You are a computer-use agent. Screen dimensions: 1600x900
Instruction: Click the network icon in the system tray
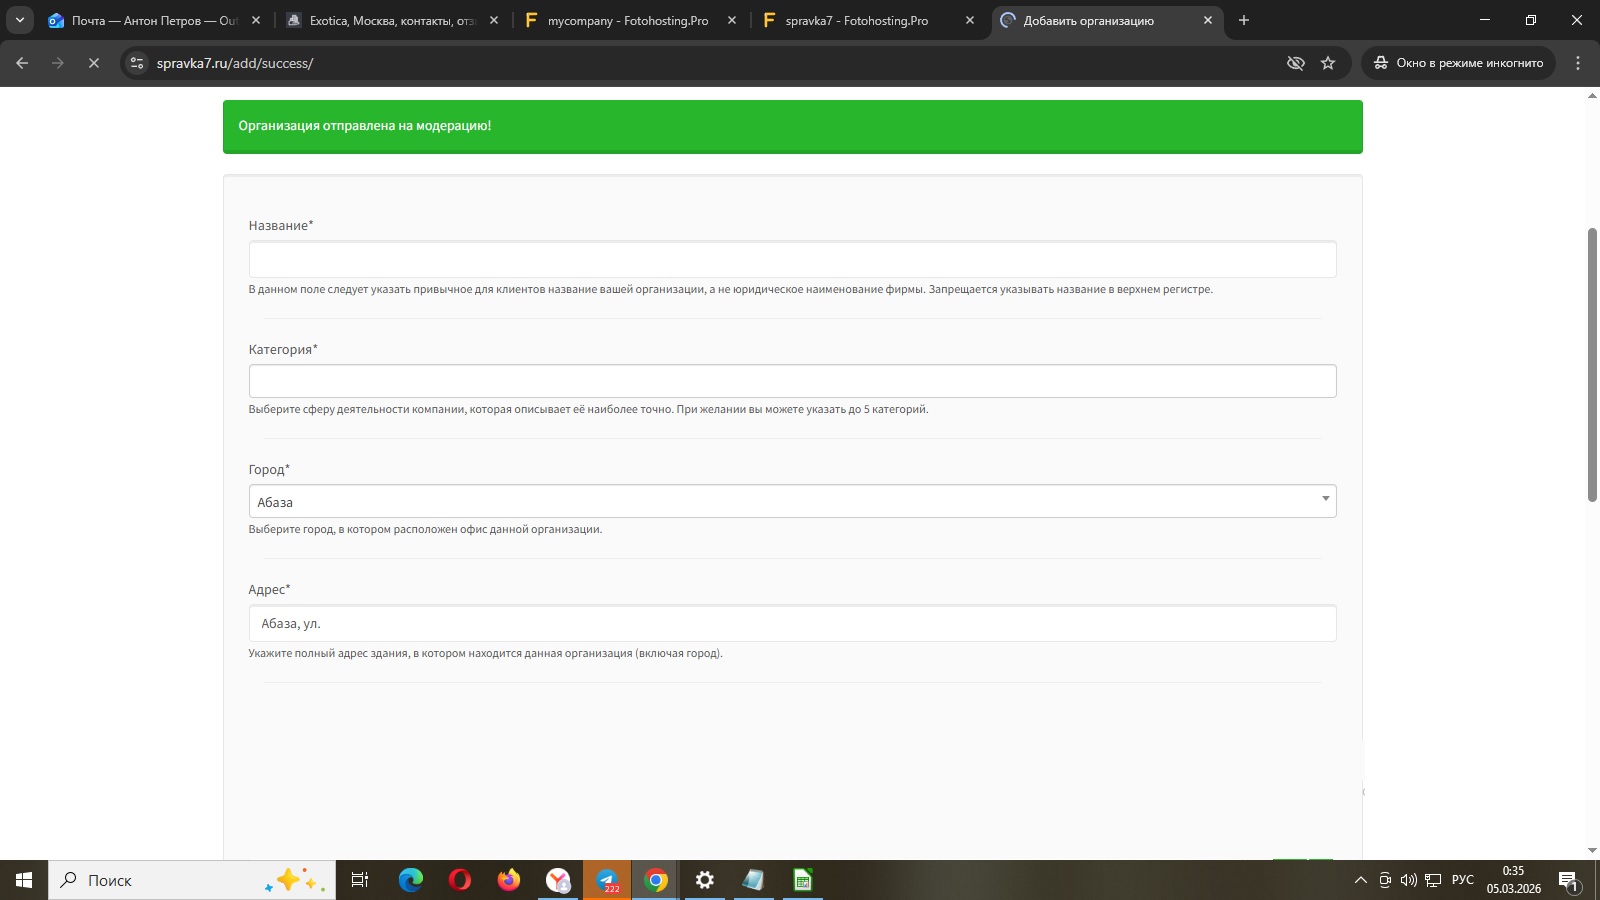(x=1433, y=880)
